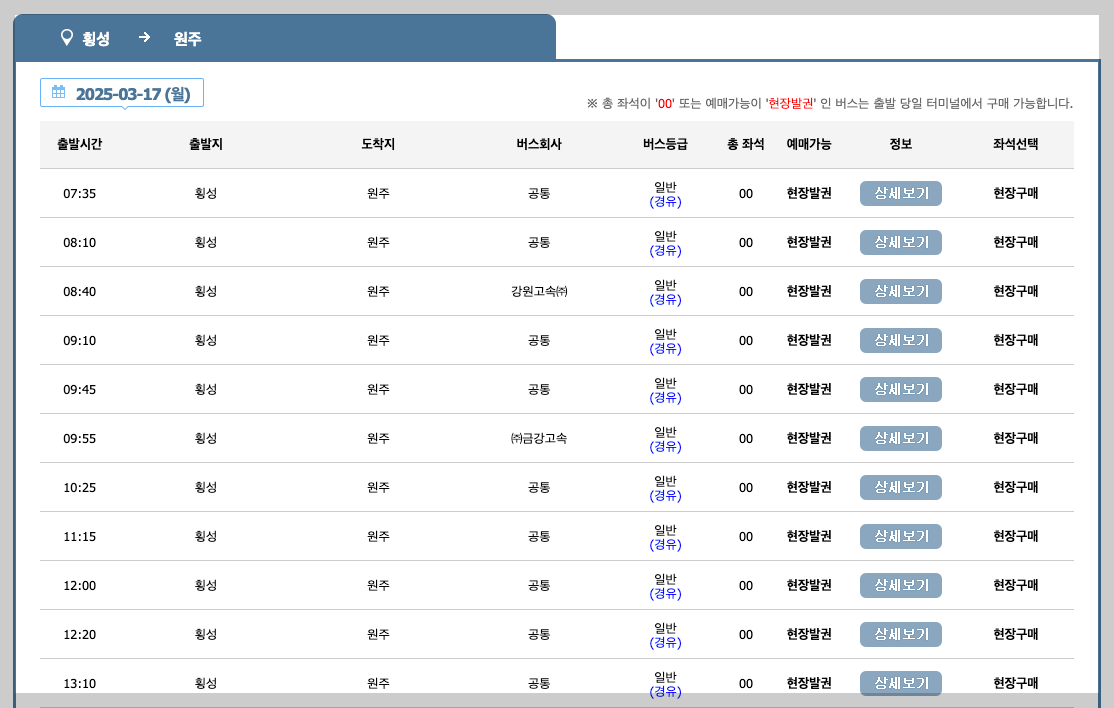This screenshot has height=708, width=1114.
Task: Click the arrow icon between 횡성 and 원주
Action: [145, 38]
